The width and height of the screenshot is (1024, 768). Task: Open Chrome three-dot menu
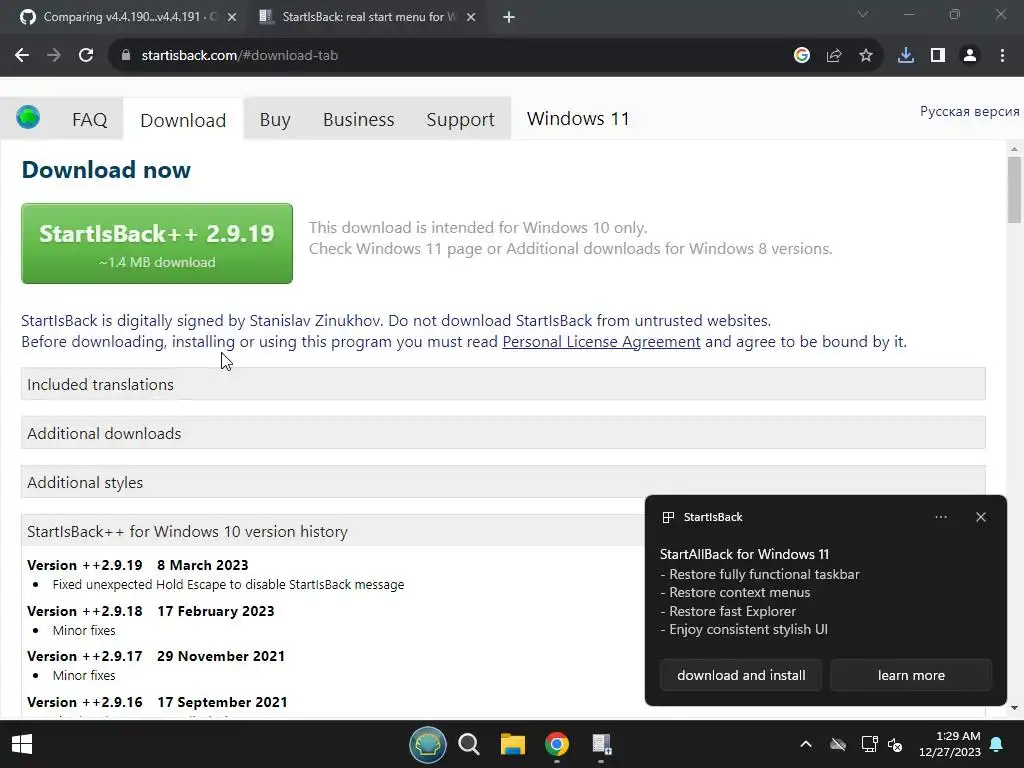click(1002, 56)
